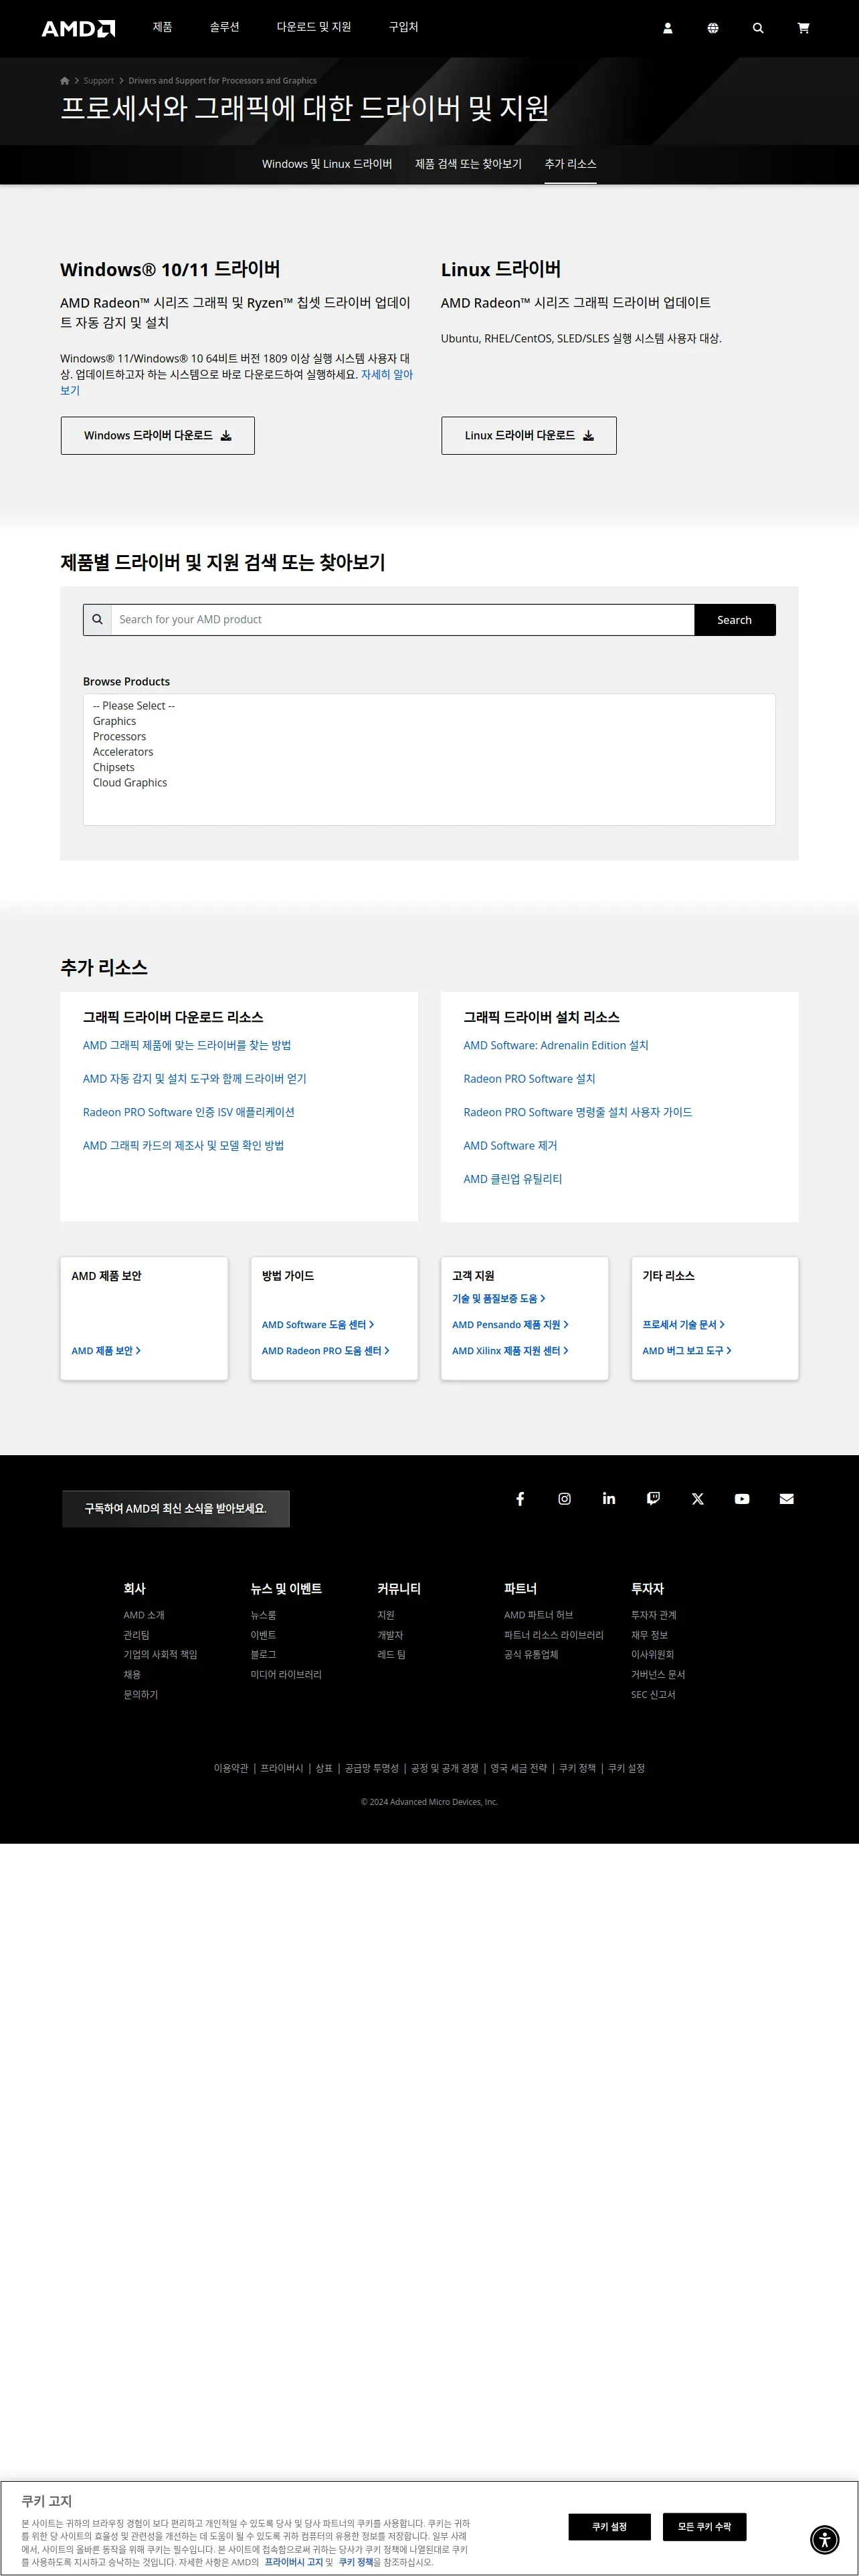Screen dimensions: 859x2576
Task: Switch to Windows 및 Linux 드라이버 tab
Action: pos(327,164)
